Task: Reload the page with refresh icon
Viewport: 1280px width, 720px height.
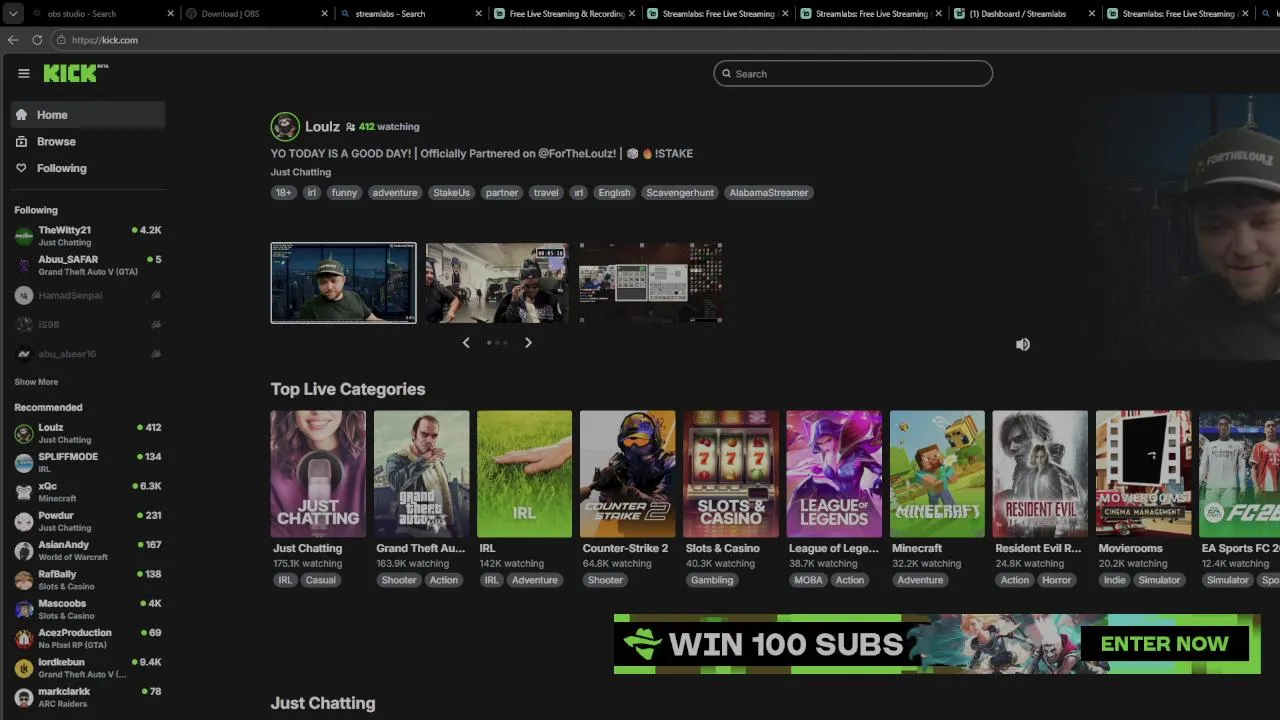Action: tap(37, 40)
